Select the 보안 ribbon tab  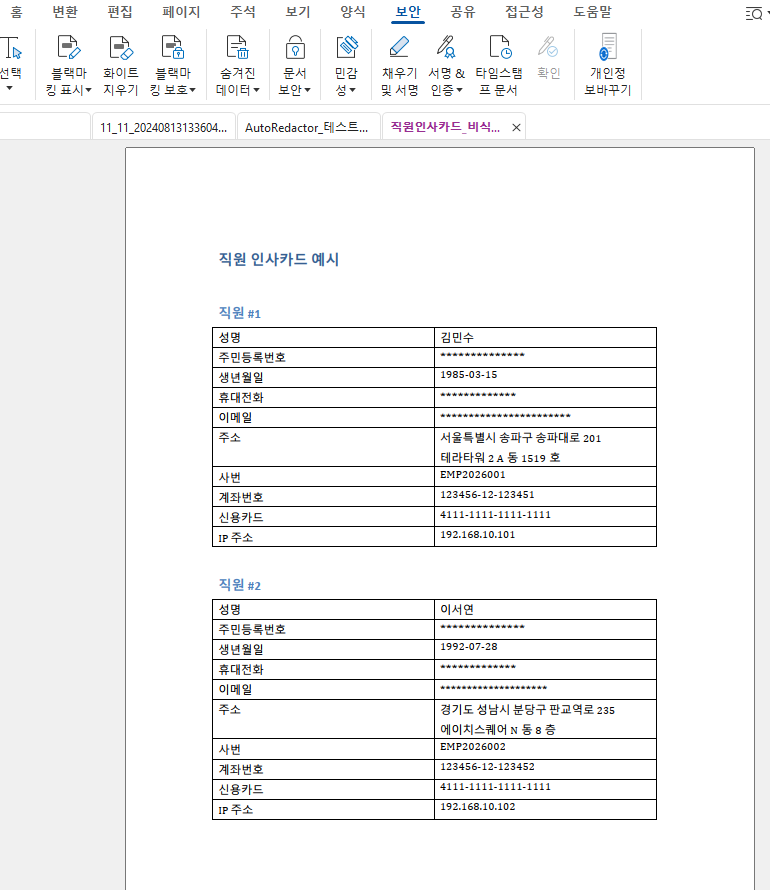pos(408,12)
